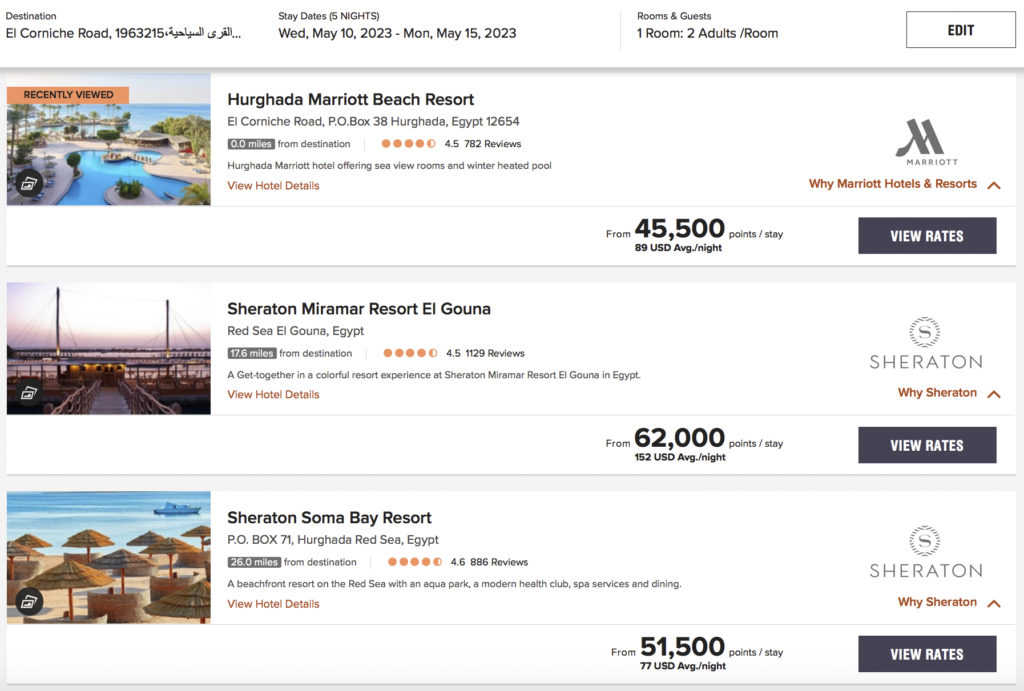The width and height of the screenshot is (1024, 691).
Task: View rates for Sheraton Miramar Resort
Action: pos(927,445)
